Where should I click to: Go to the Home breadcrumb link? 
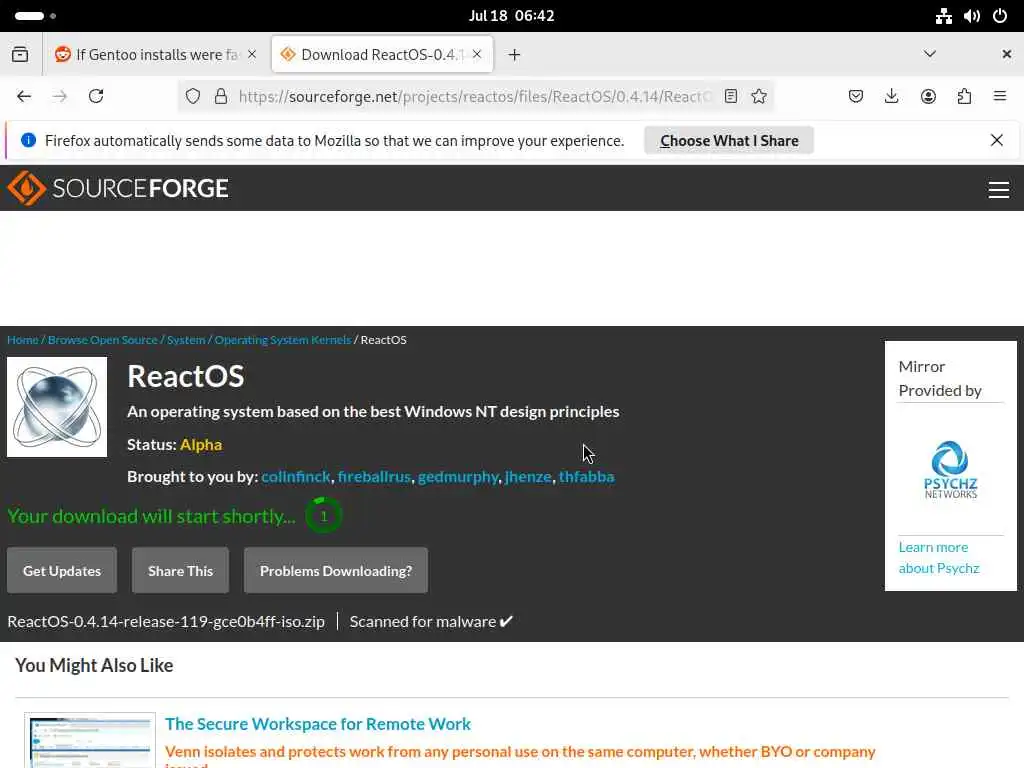(23, 340)
